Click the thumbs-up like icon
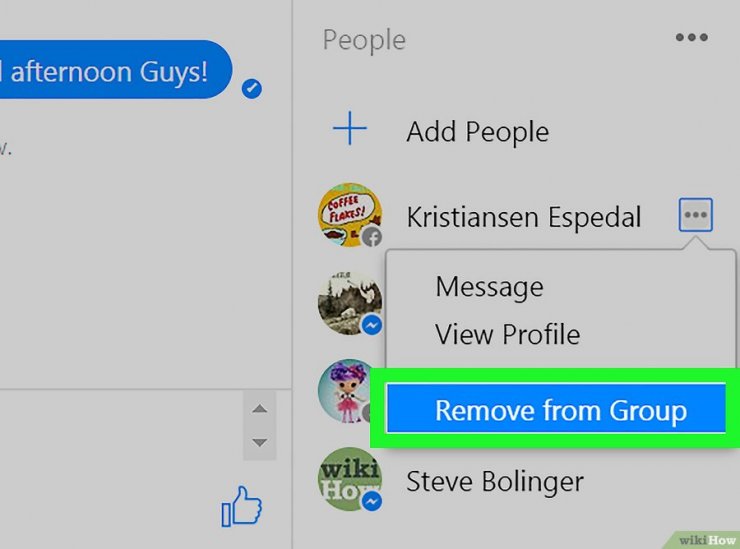Viewport: 740px width, 549px height. pyautogui.click(x=242, y=507)
